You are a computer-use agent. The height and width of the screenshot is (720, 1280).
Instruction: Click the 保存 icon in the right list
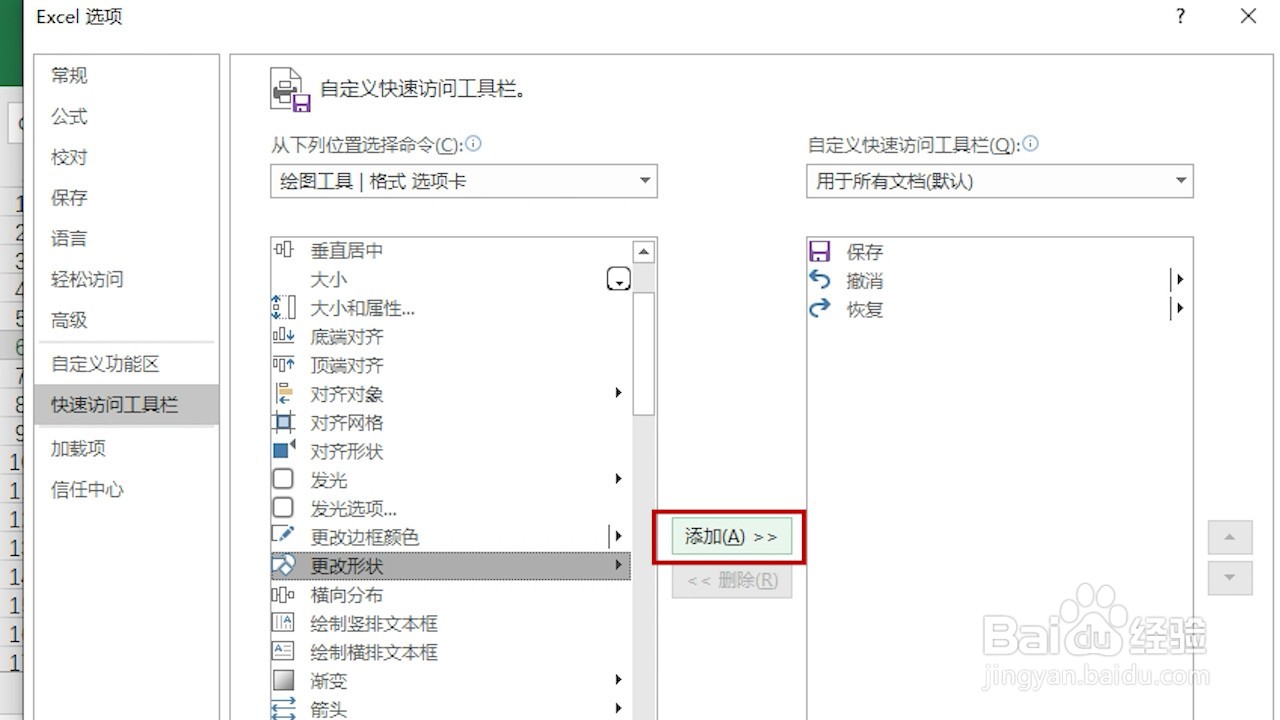(821, 251)
